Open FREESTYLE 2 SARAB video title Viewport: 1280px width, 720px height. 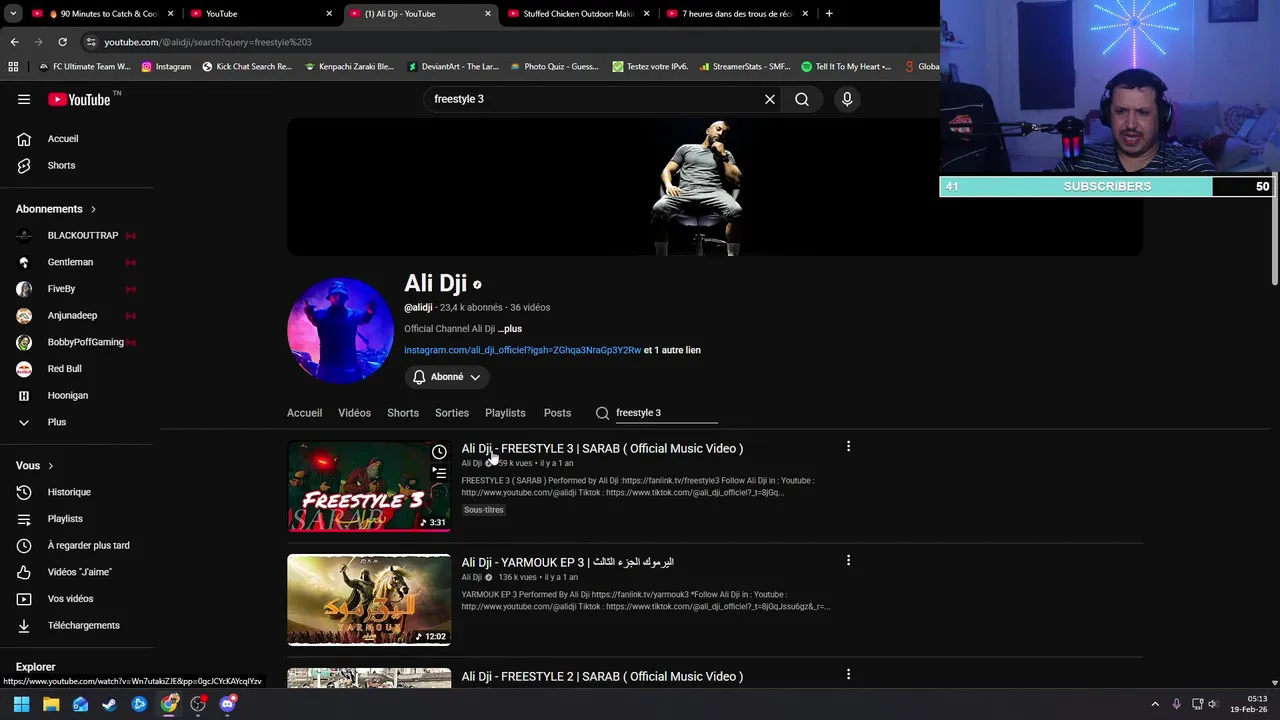(x=602, y=677)
